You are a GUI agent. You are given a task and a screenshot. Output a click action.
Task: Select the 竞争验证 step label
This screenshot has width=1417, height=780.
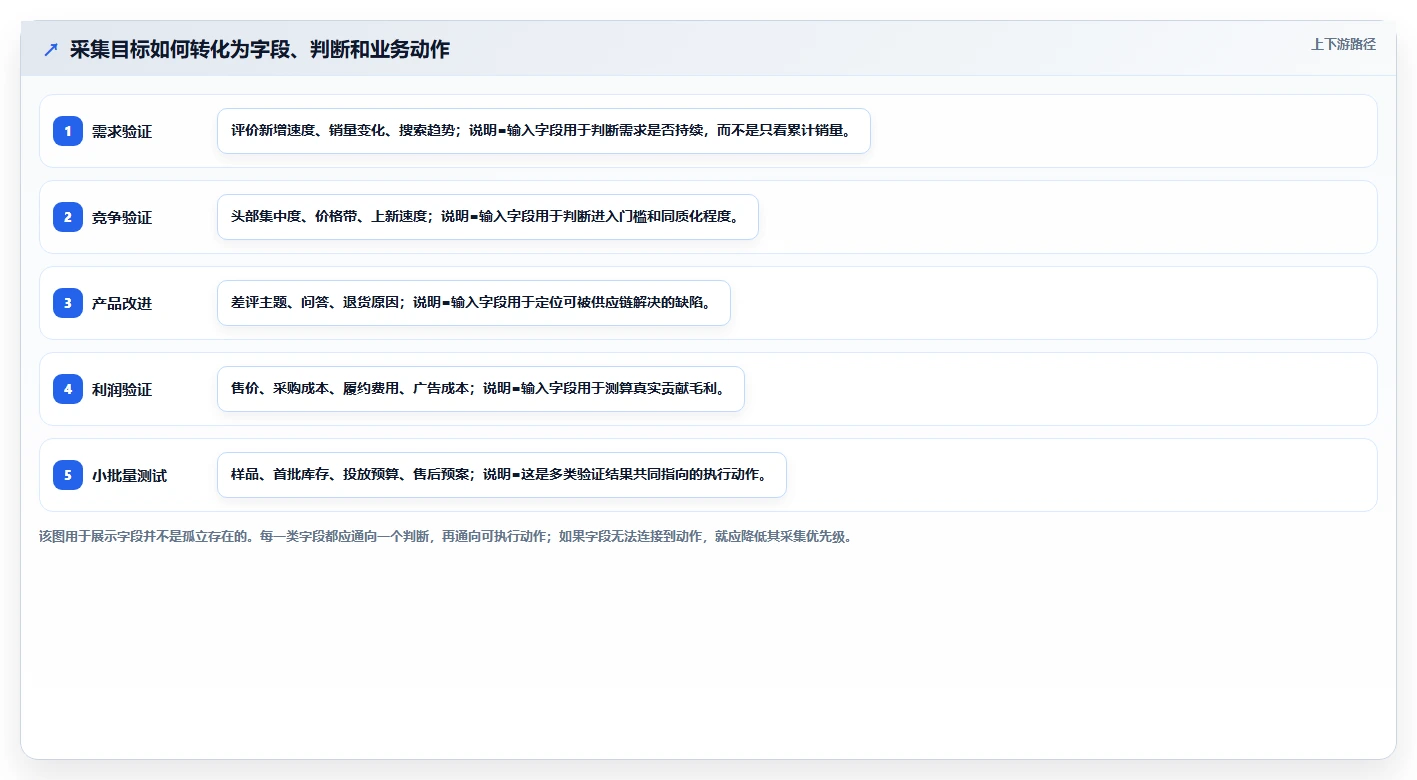(x=122, y=217)
